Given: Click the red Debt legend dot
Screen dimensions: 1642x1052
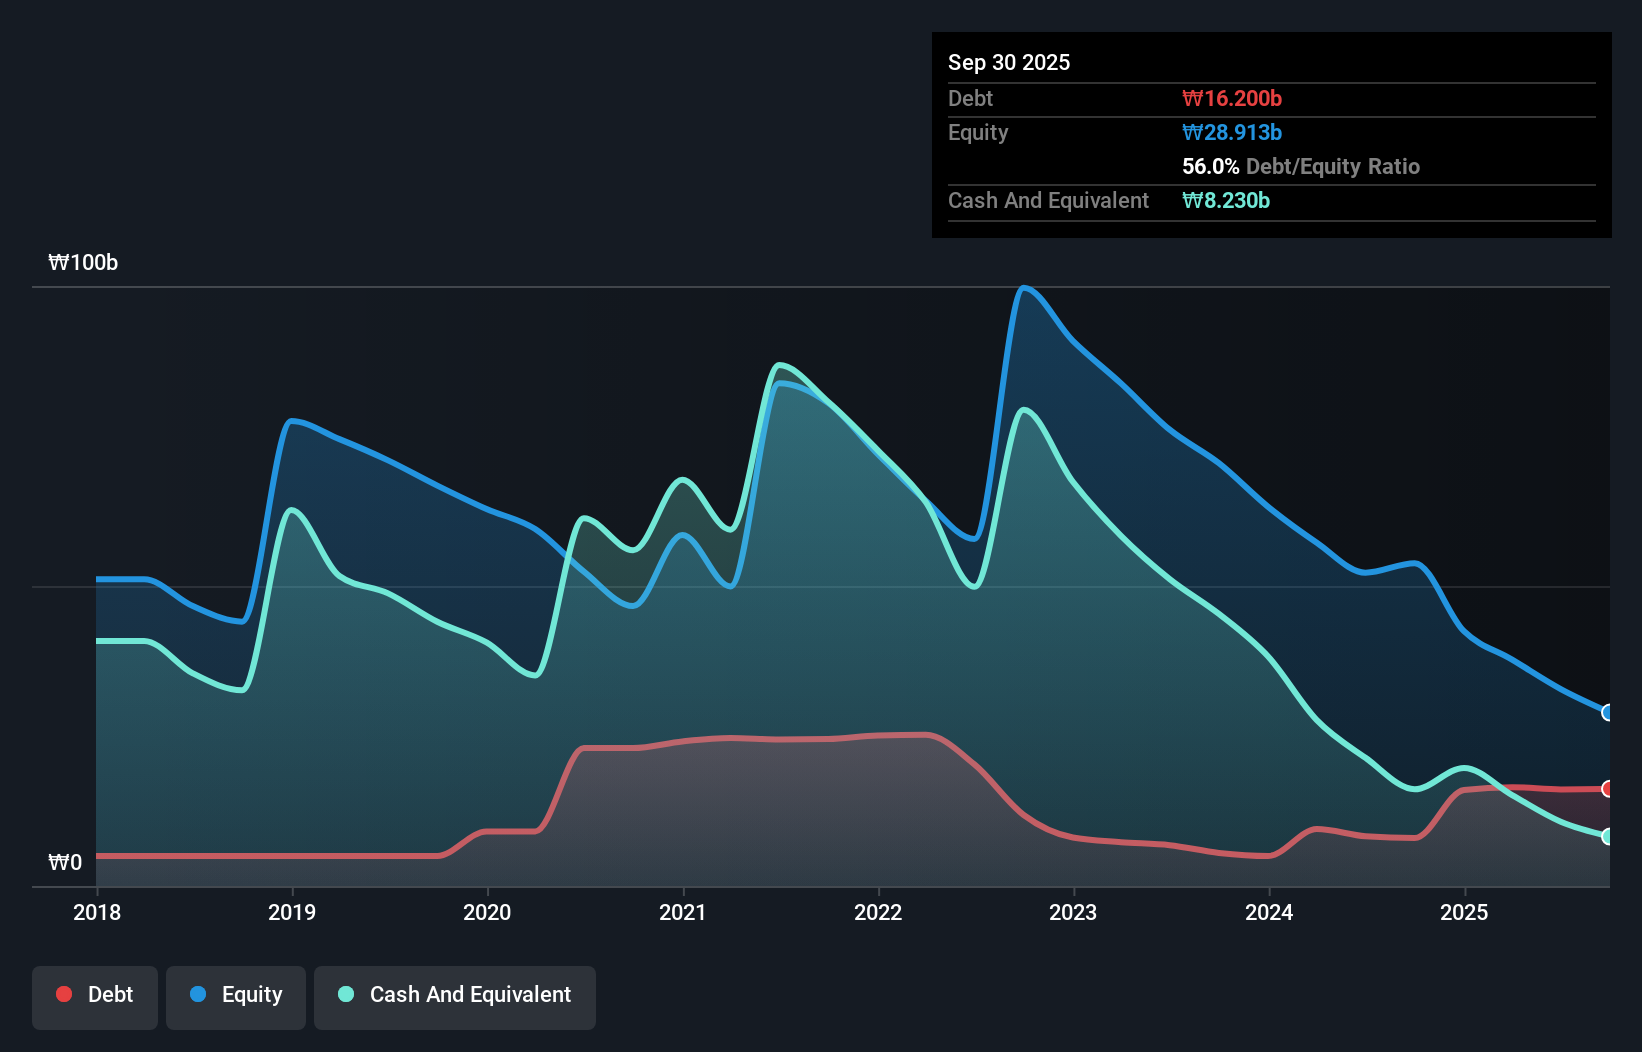Looking at the screenshot, I should pos(64,994).
